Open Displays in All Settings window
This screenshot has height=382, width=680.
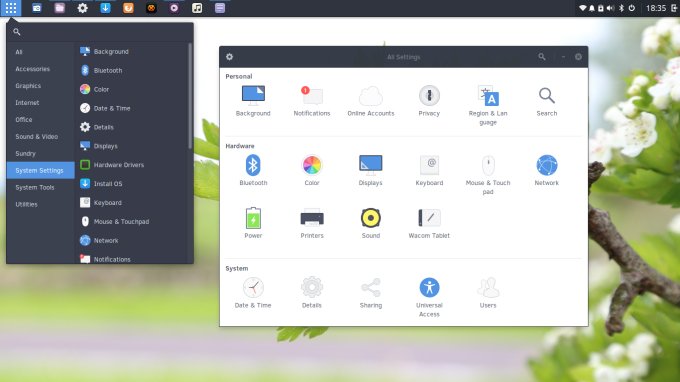pyautogui.click(x=370, y=170)
